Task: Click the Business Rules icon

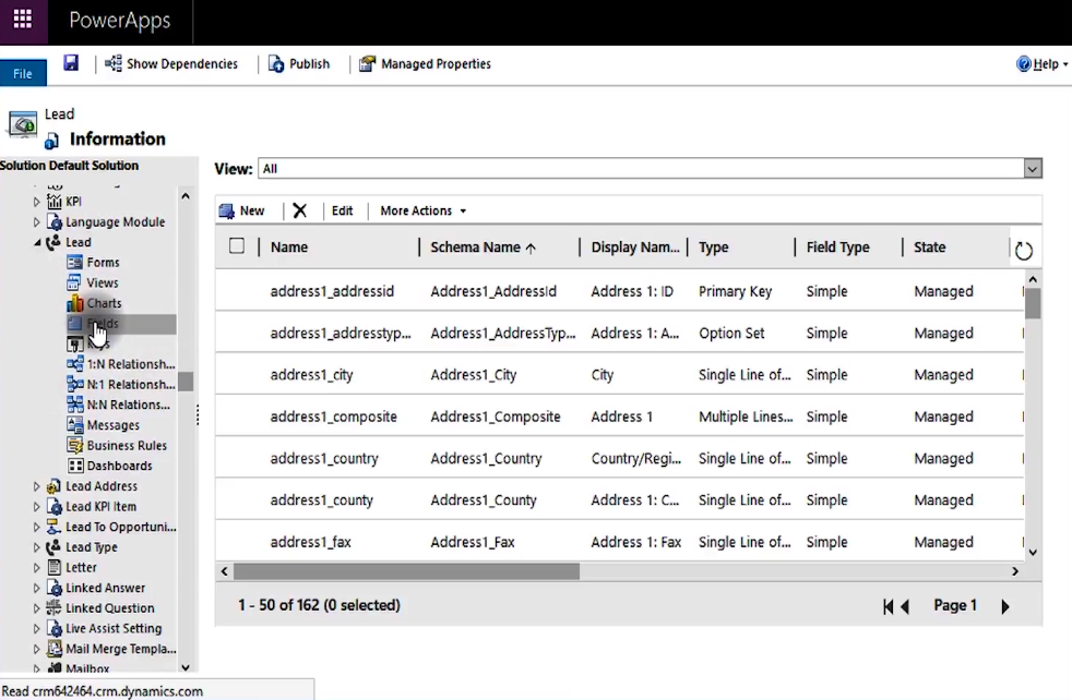Action: pos(75,445)
